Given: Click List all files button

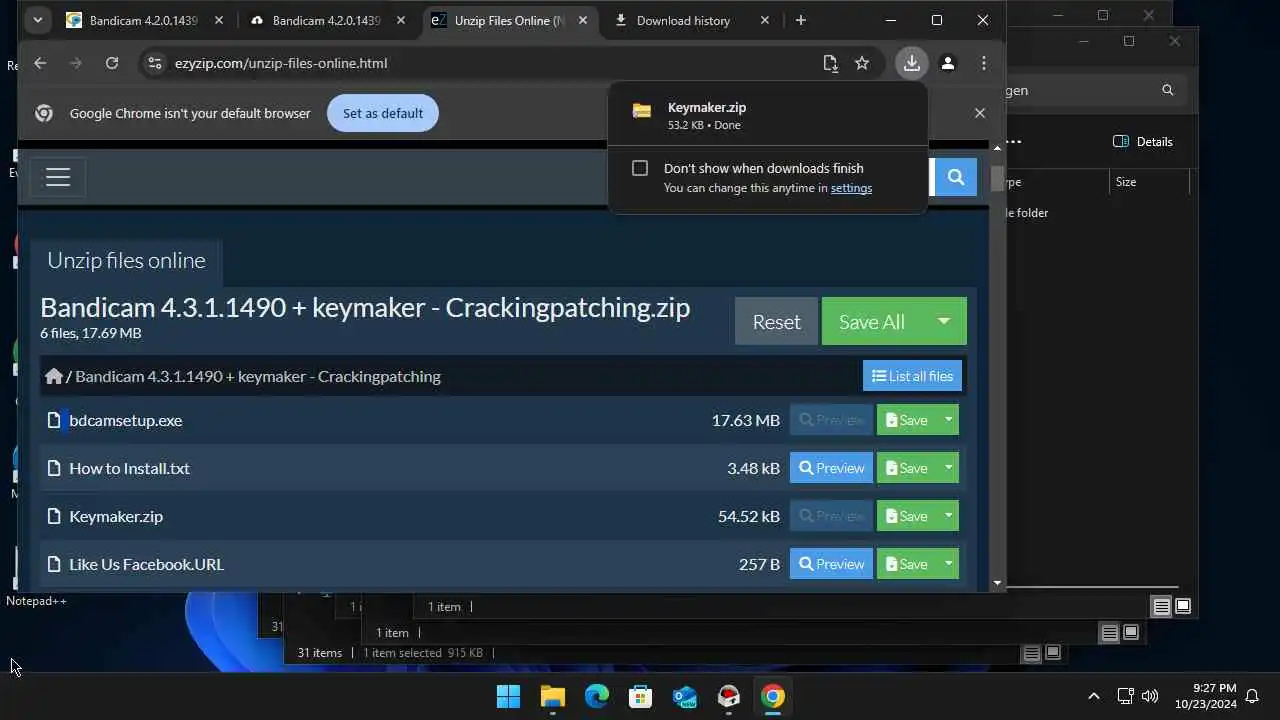Looking at the screenshot, I should pos(912,376).
